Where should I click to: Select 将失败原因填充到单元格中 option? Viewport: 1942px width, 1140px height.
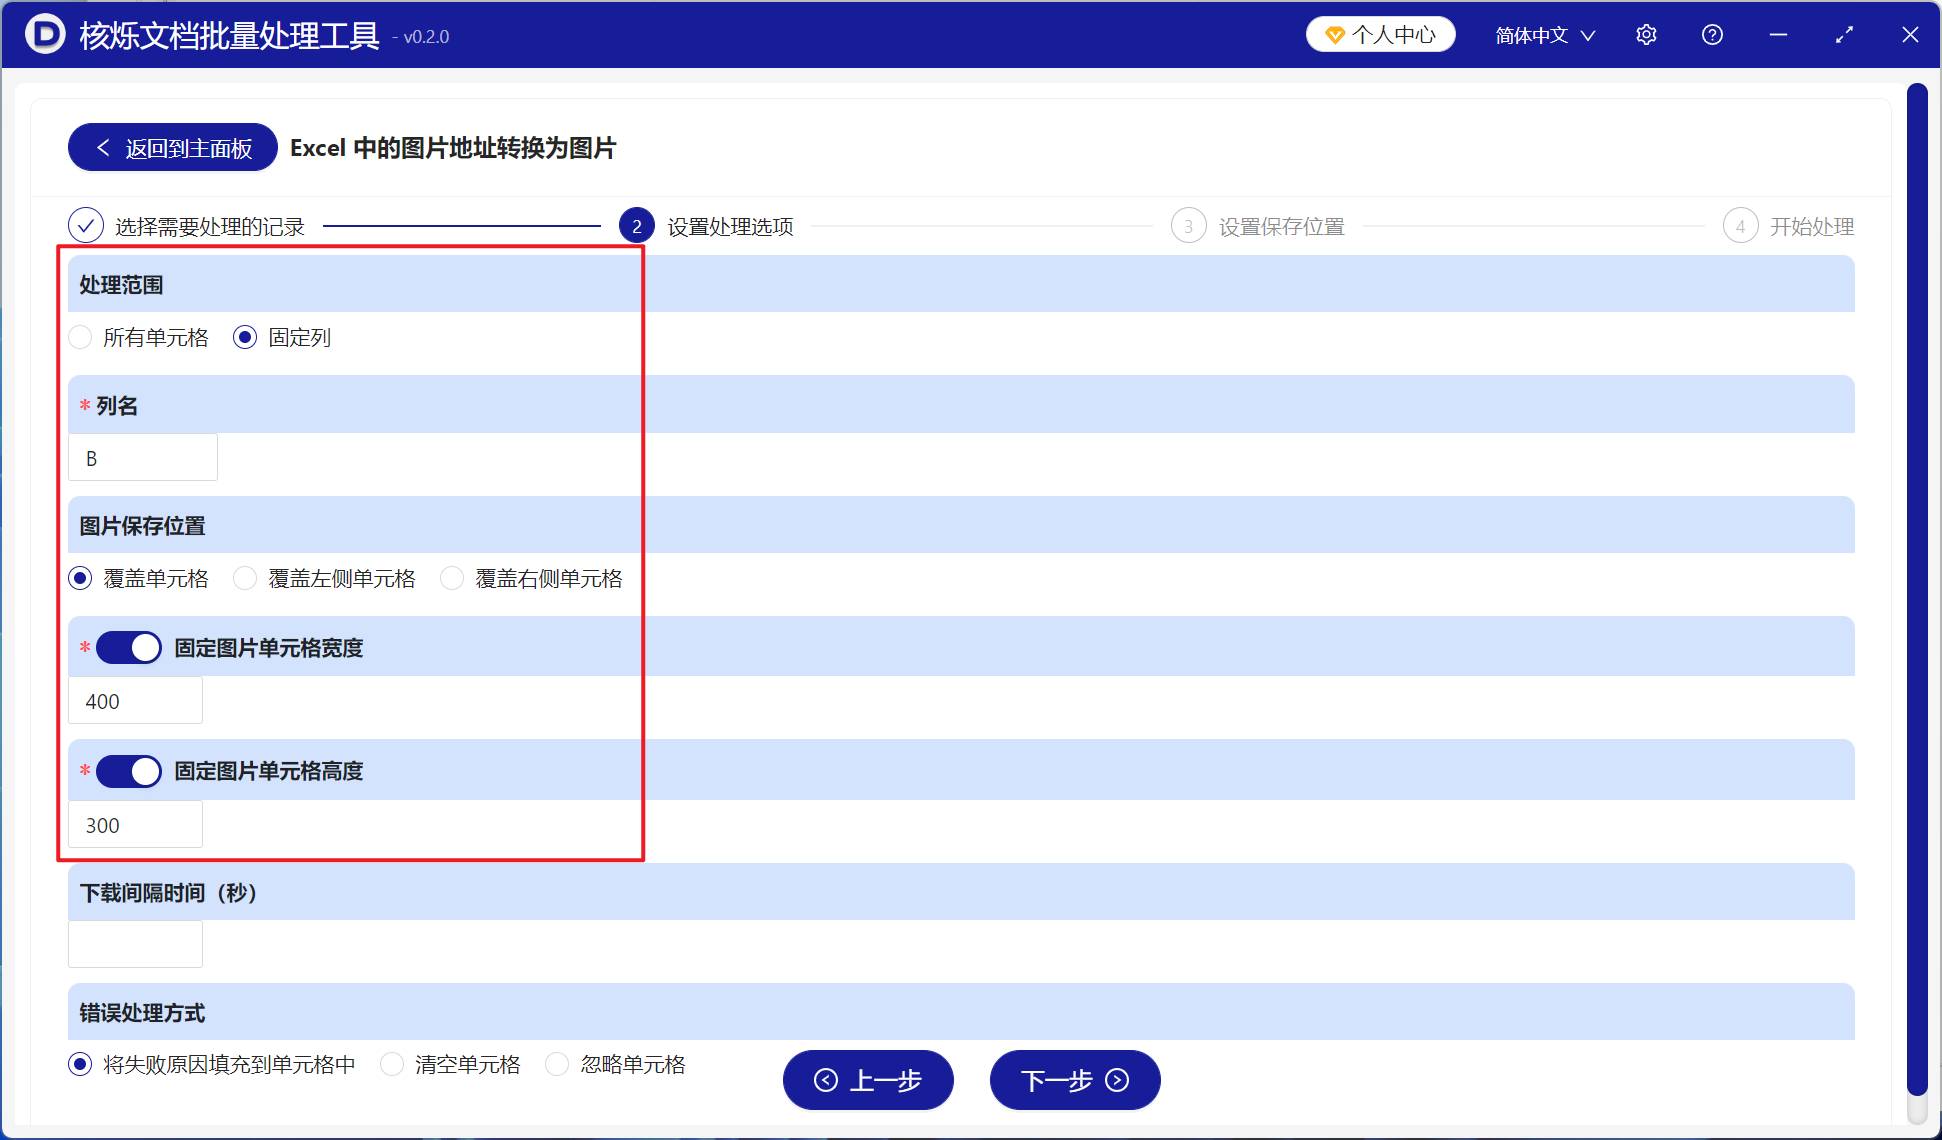212,1065
